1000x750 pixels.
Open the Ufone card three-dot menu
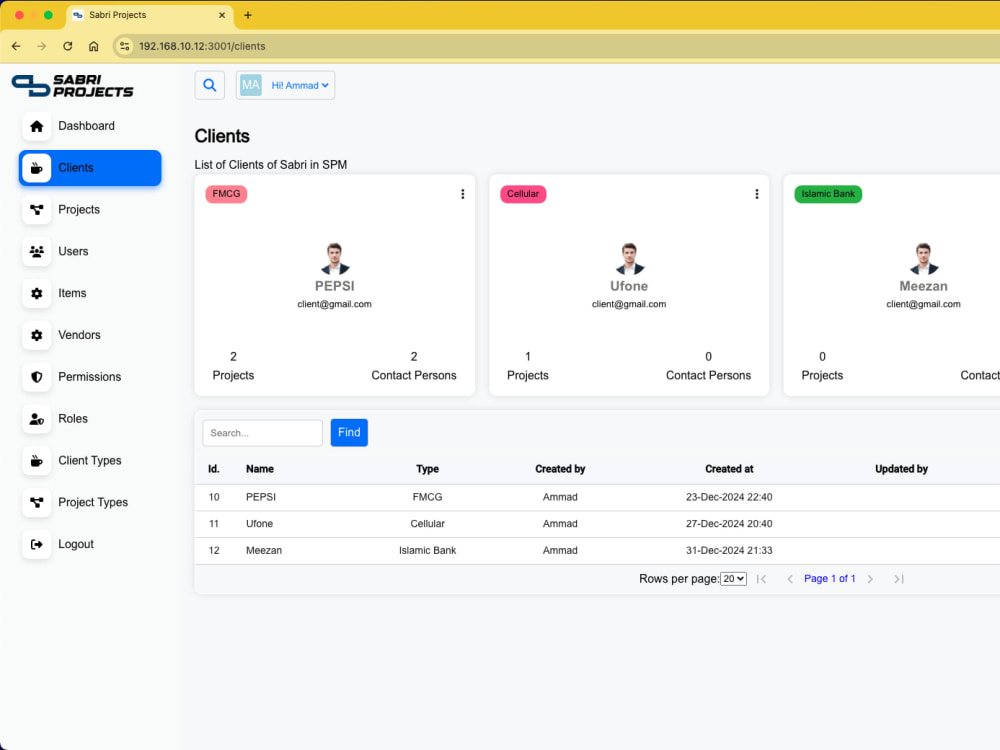756,194
